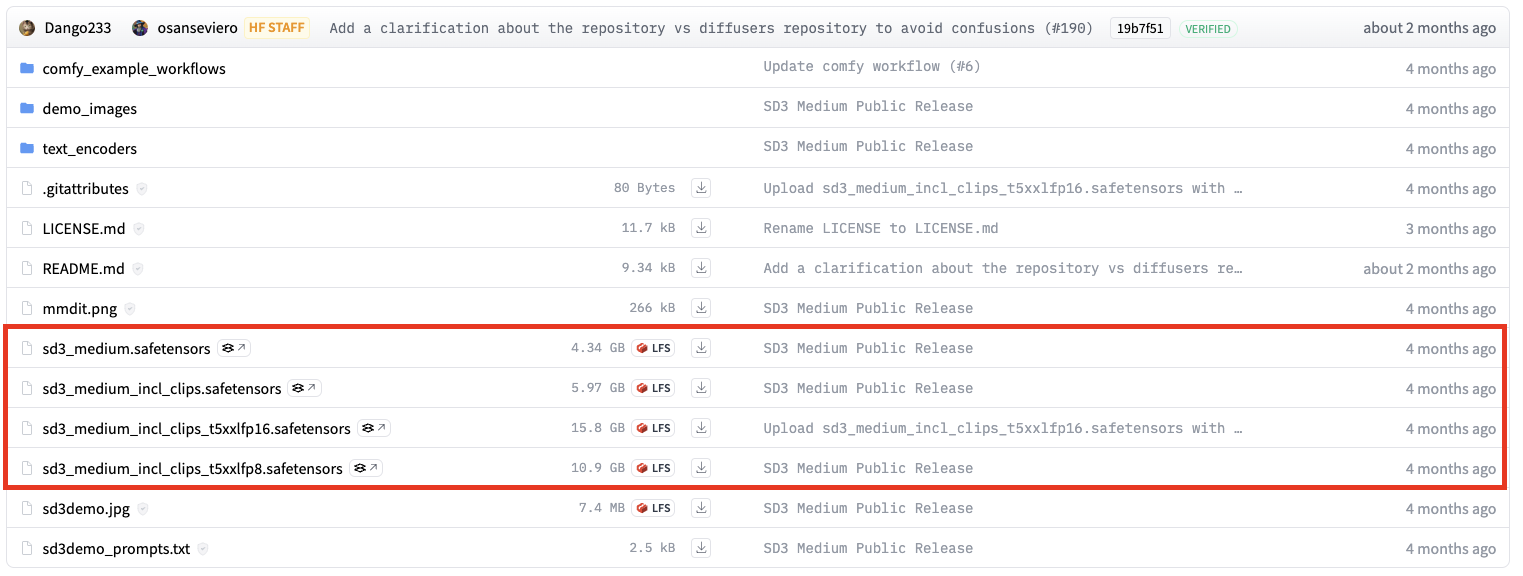Click the VERIFIED badge on latest commit
The image size is (1523, 576).
[1207, 29]
